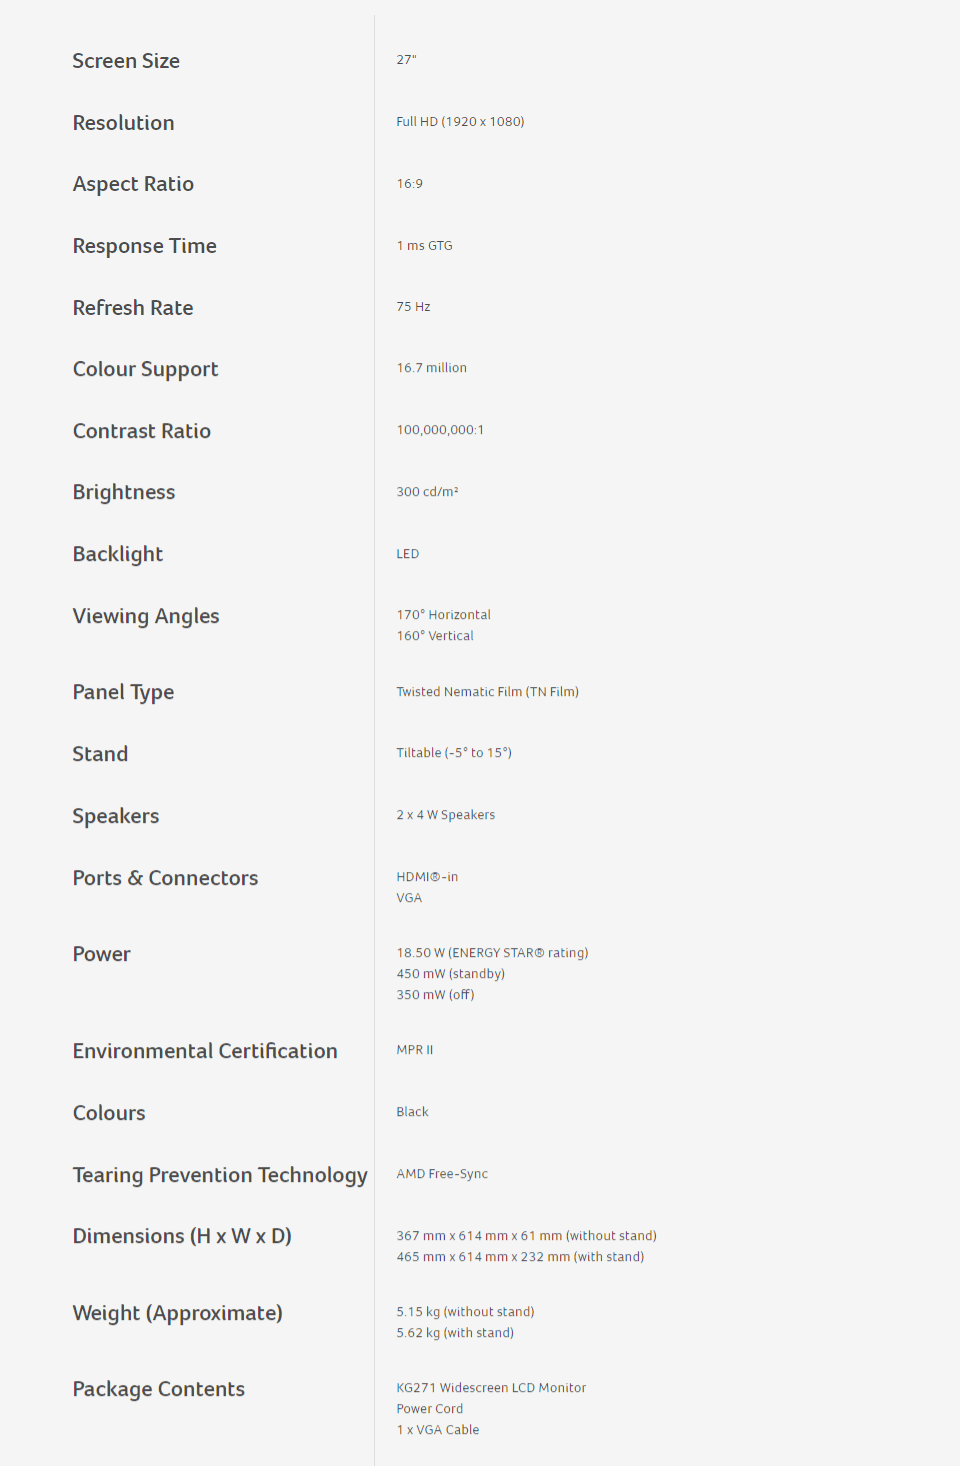Click the Full HD (1920 x 1080) value

click(x=460, y=122)
